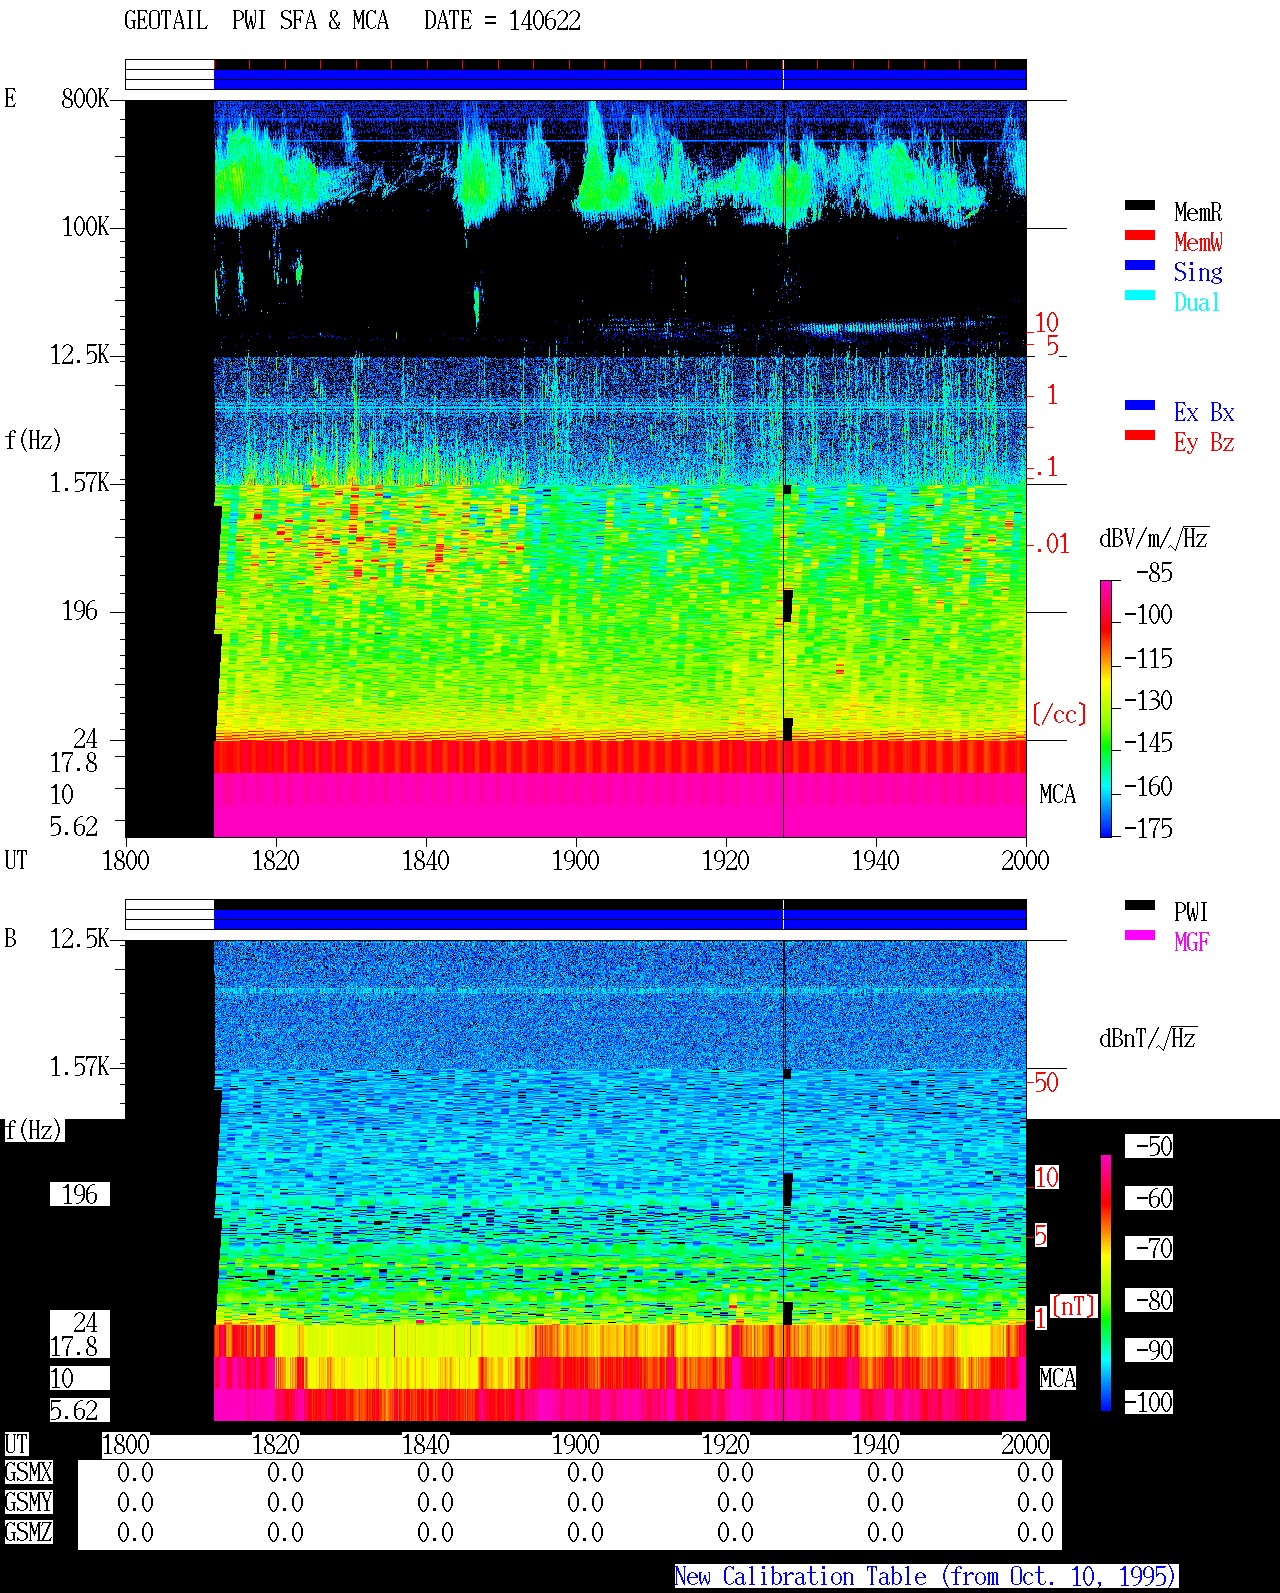
Task: Select the "-80" color scale value
Action: click(x=1149, y=1300)
